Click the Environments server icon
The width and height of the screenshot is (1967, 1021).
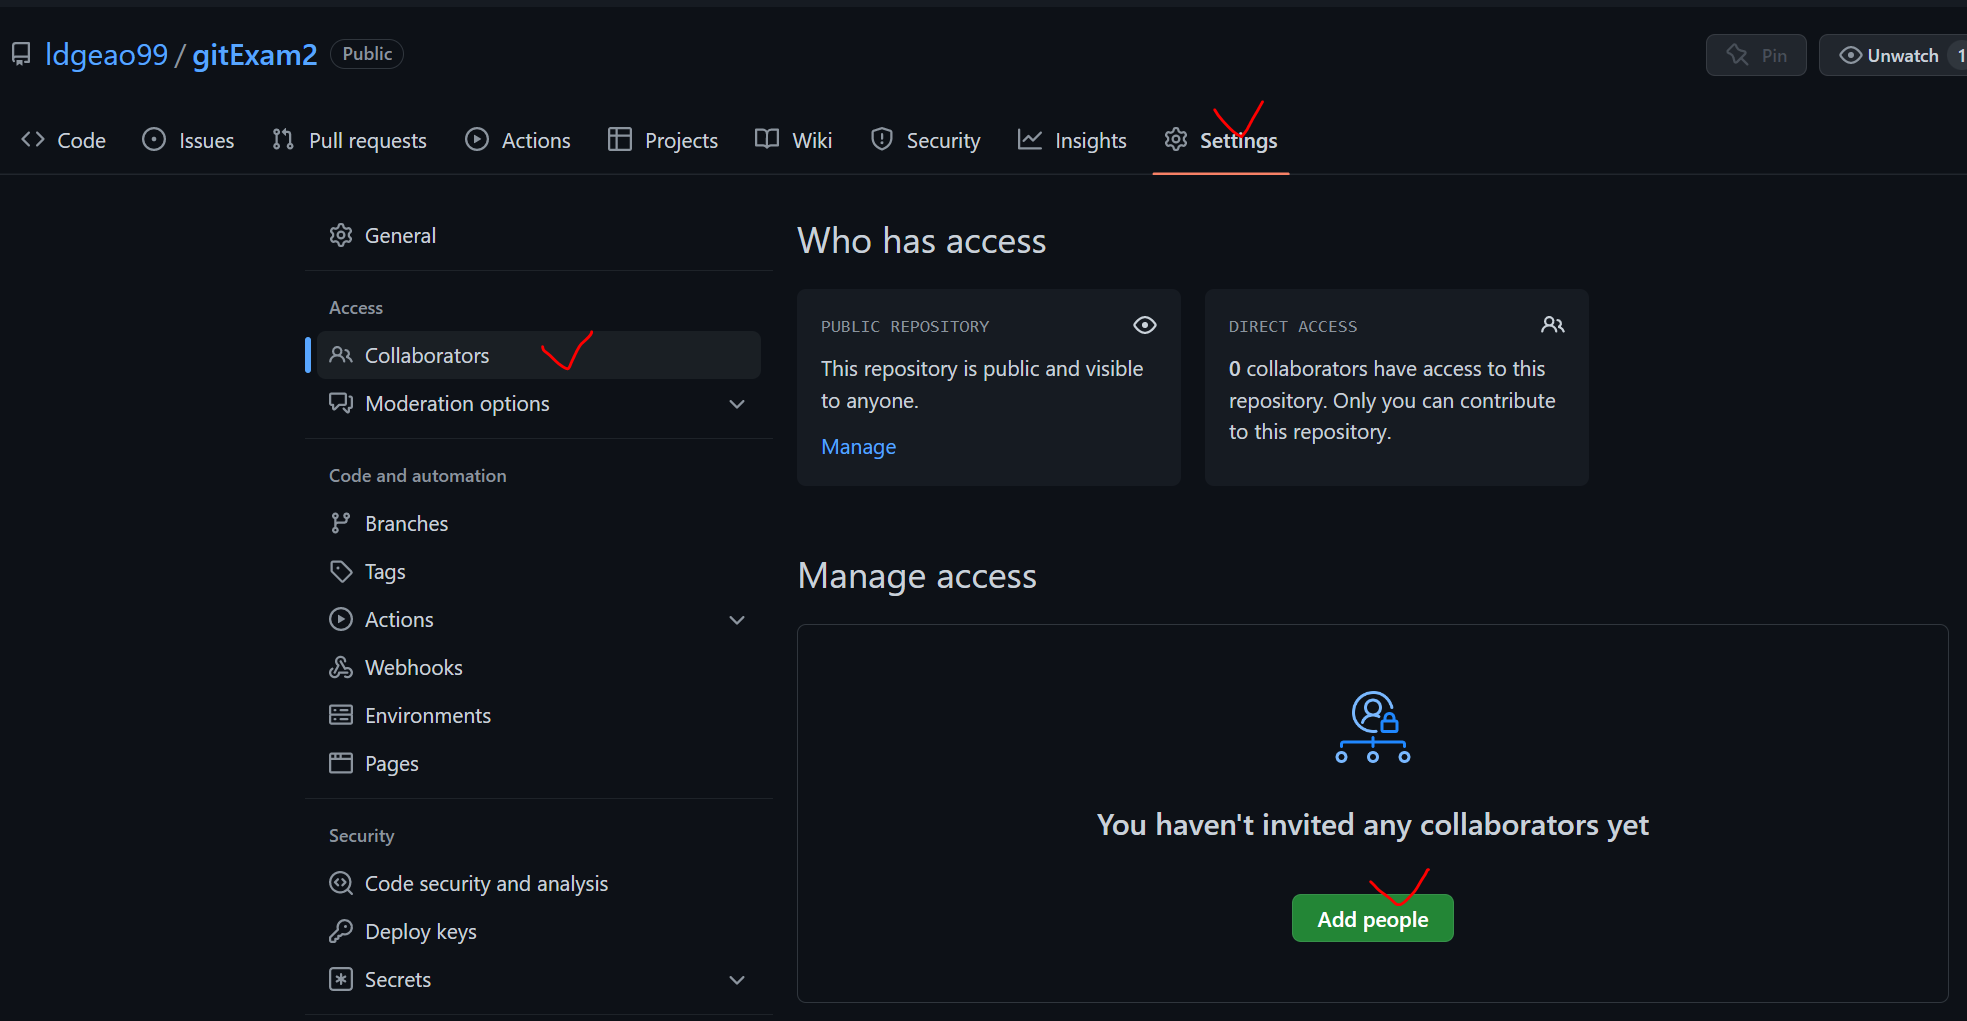341,716
